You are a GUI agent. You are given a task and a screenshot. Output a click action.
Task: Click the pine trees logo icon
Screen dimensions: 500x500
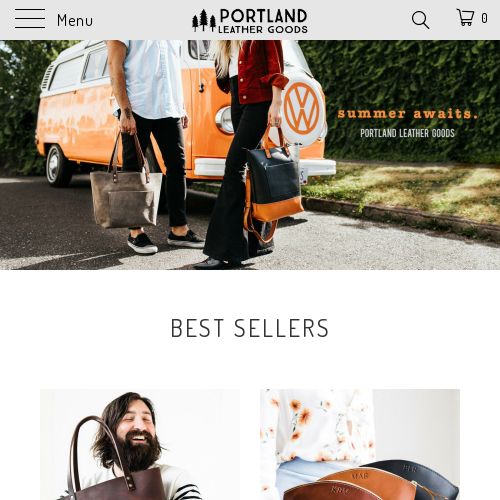pos(204,21)
